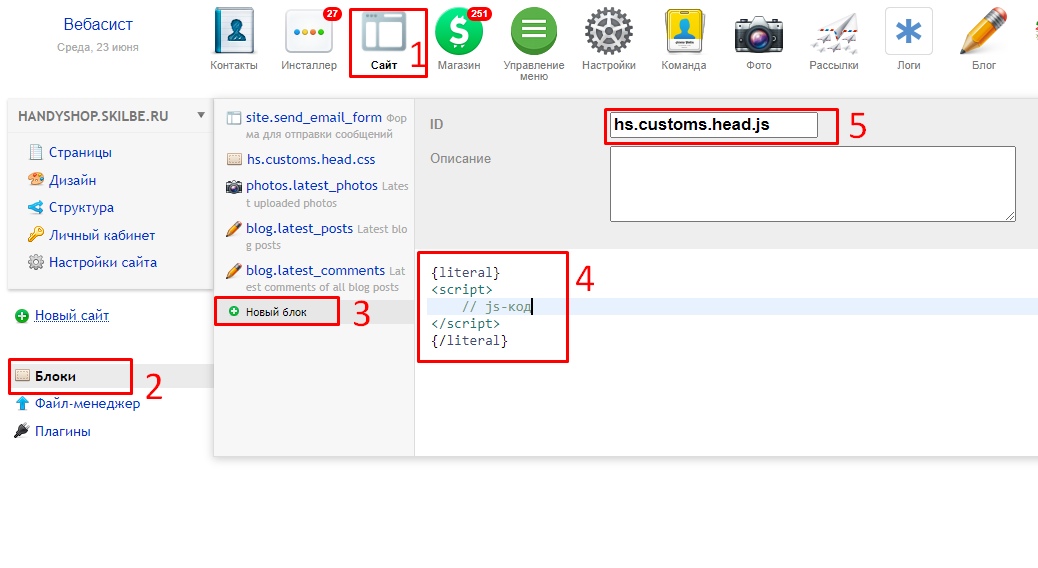This screenshot has width=1038, height=568.
Task: Select the hs.customs.head.css block
Action: point(311,159)
